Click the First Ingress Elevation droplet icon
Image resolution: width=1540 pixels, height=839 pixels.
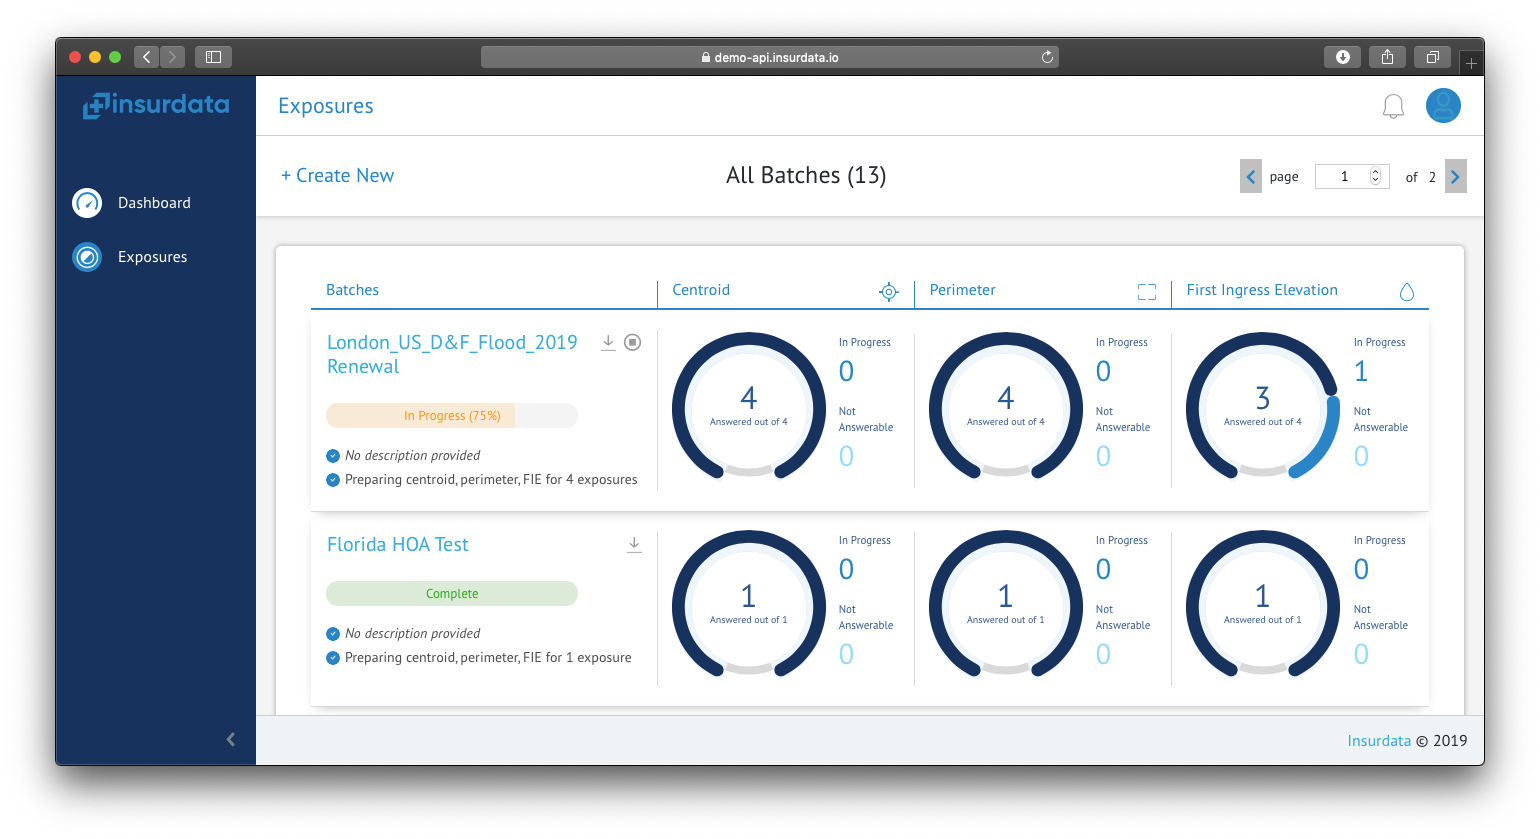1407,291
